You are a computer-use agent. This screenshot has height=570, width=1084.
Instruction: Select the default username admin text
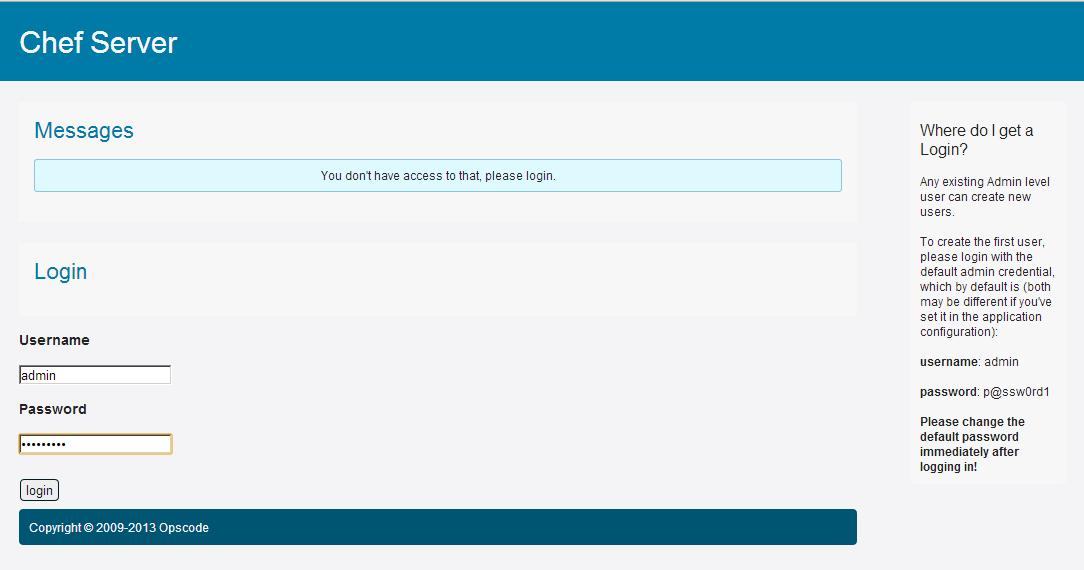(969, 361)
